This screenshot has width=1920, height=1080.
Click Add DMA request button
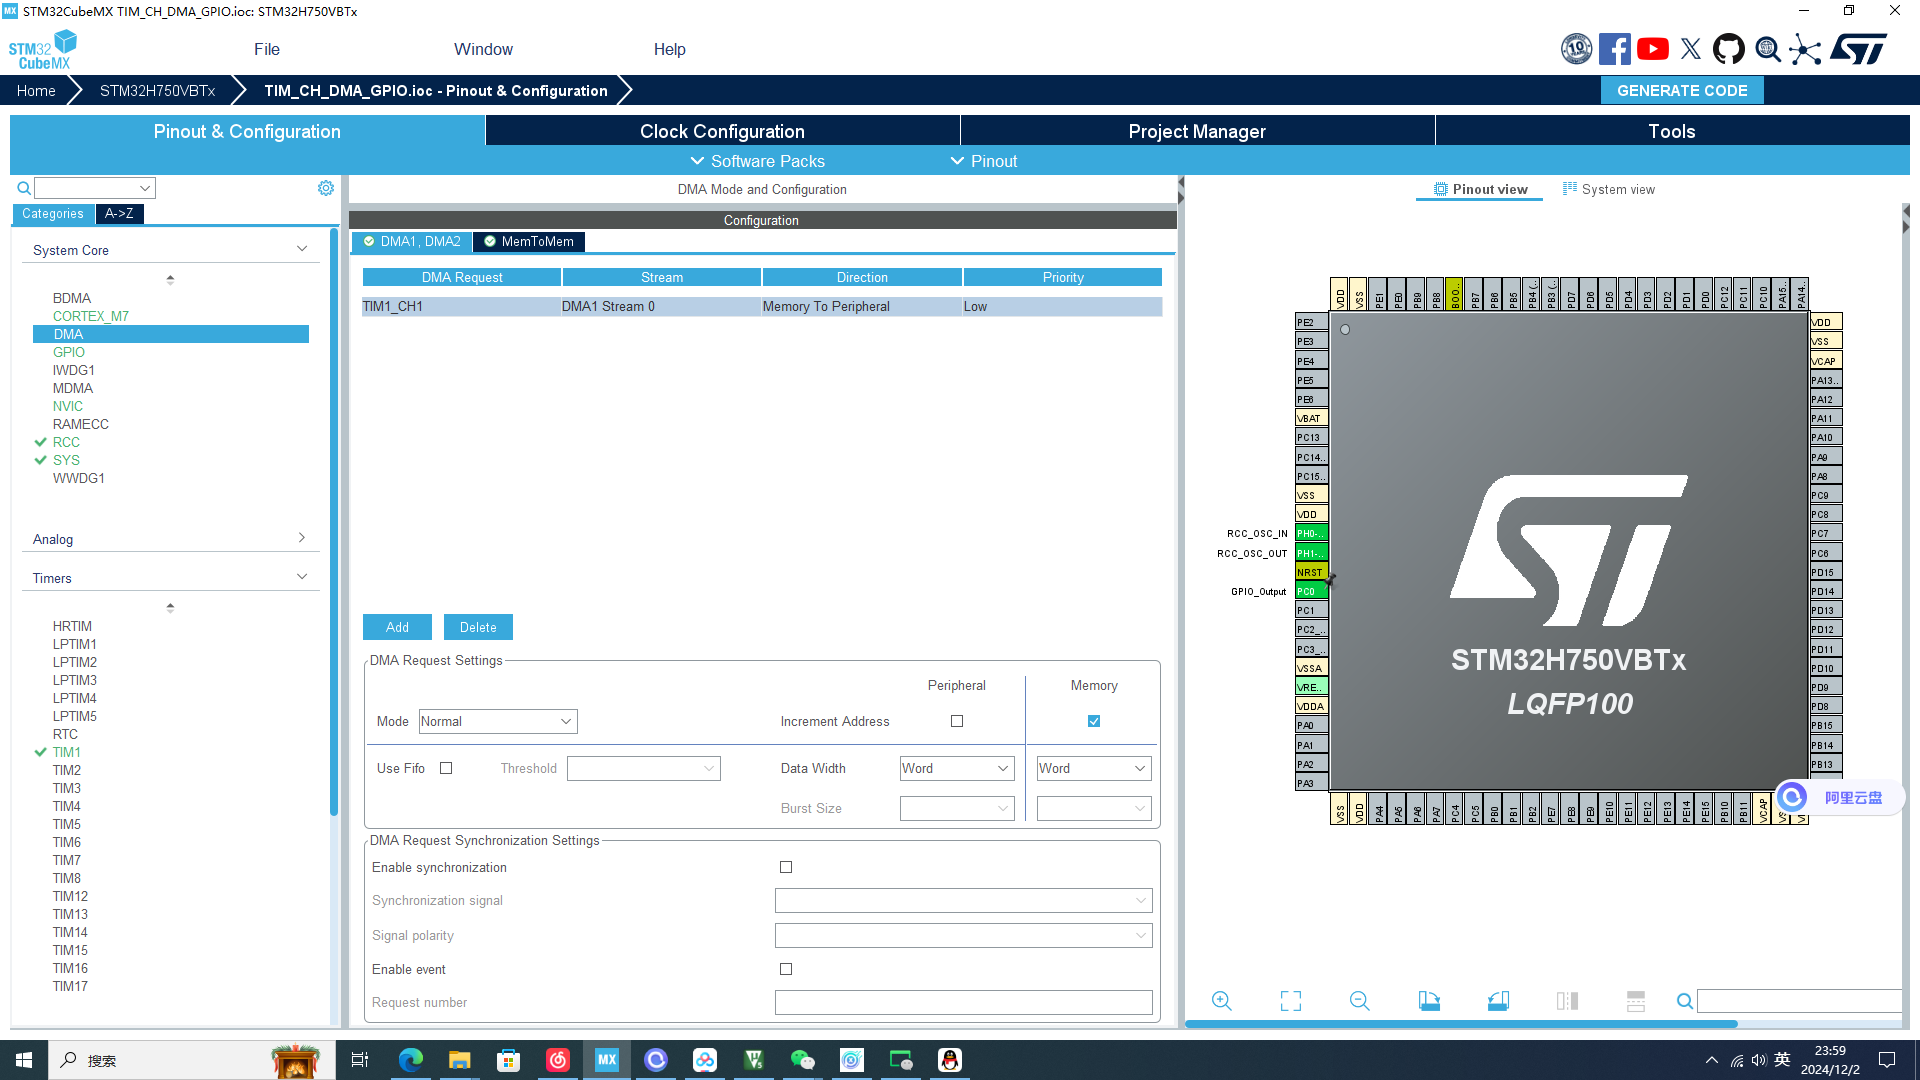pyautogui.click(x=397, y=627)
